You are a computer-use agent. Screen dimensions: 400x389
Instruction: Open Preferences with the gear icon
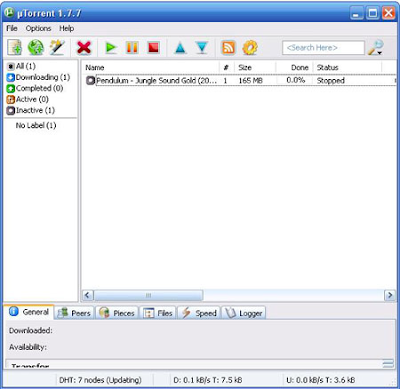[250, 48]
